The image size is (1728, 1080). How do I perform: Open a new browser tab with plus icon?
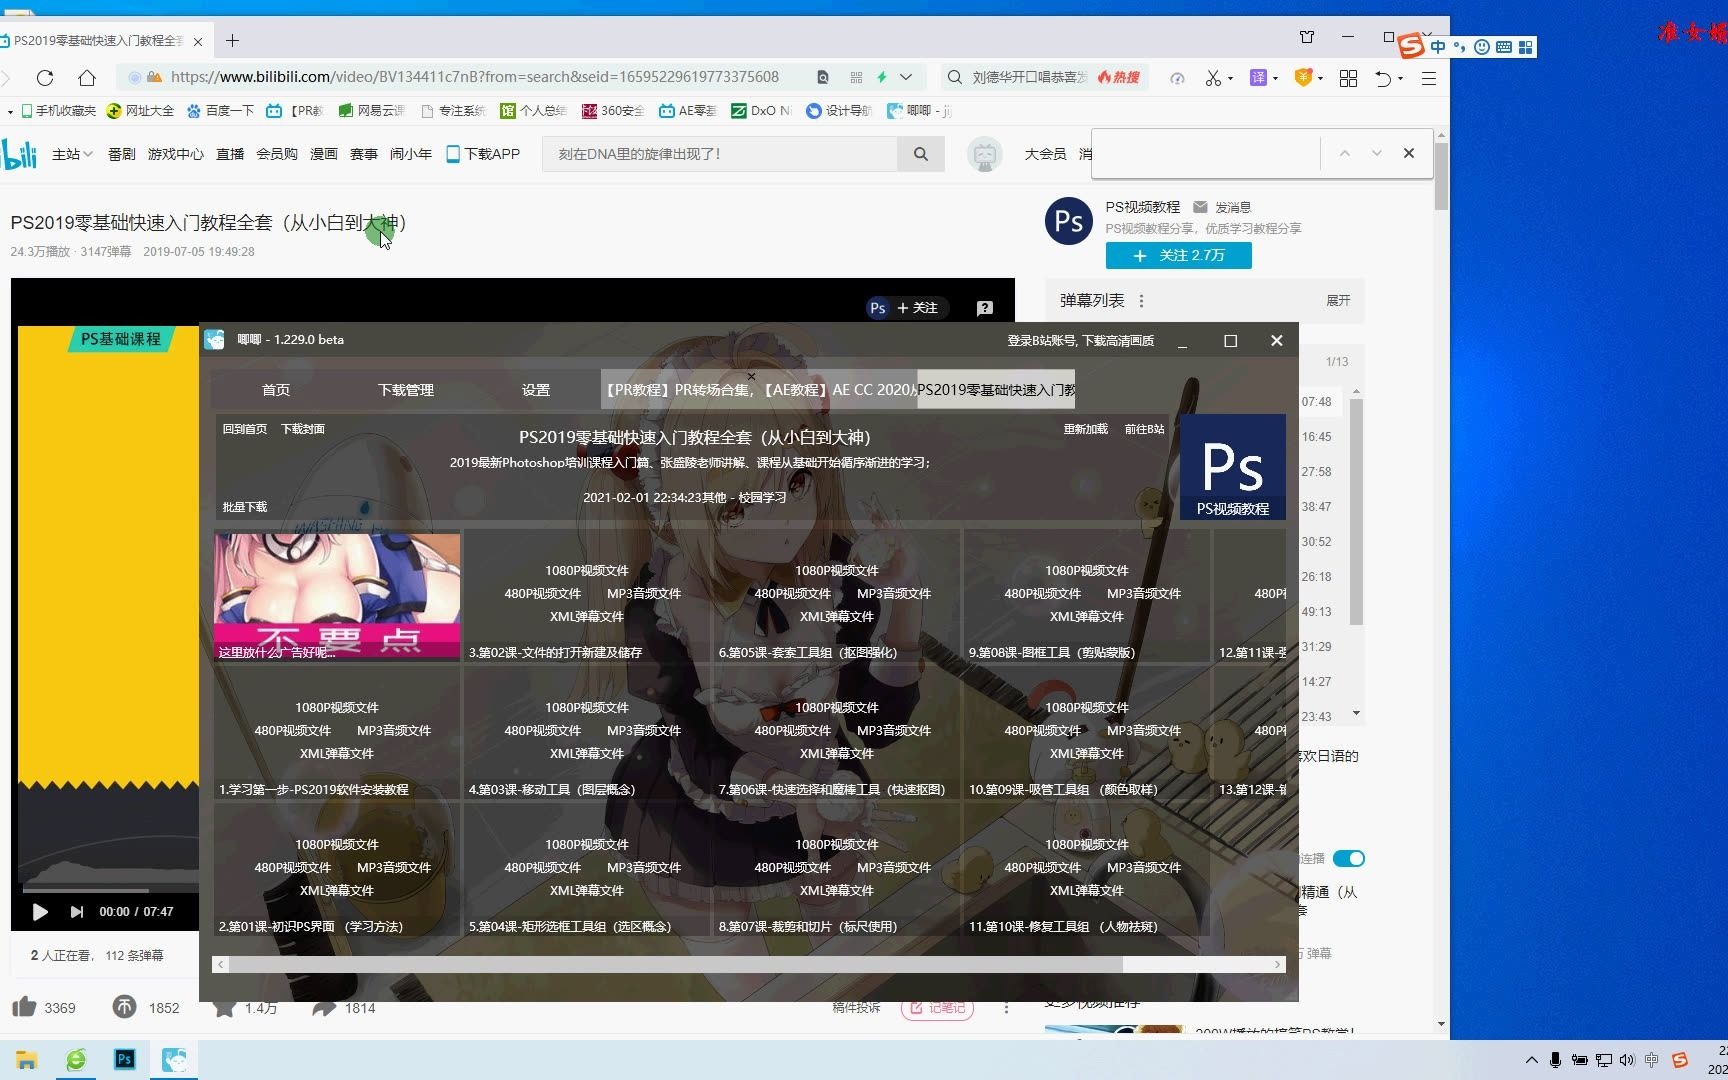(232, 41)
